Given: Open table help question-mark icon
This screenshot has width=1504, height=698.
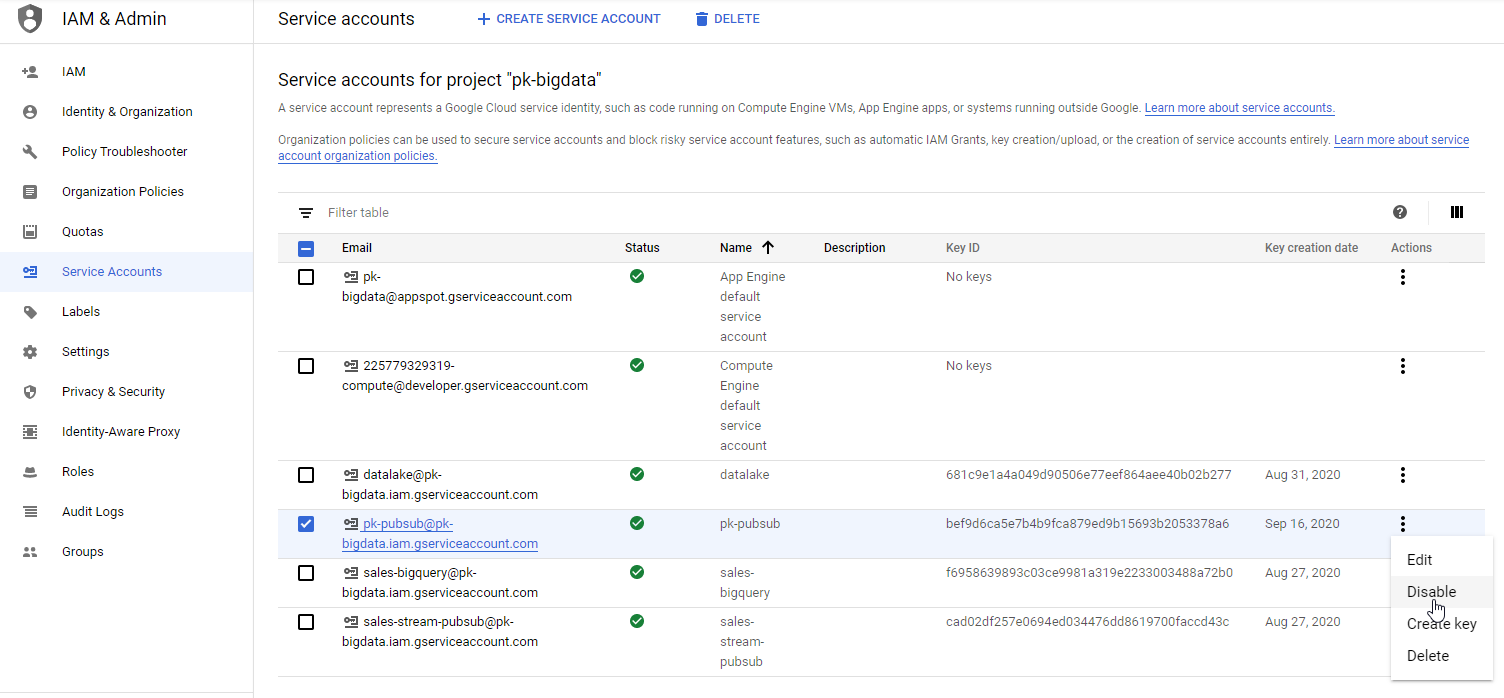Looking at the screenshot, I should coord(1400,212).
